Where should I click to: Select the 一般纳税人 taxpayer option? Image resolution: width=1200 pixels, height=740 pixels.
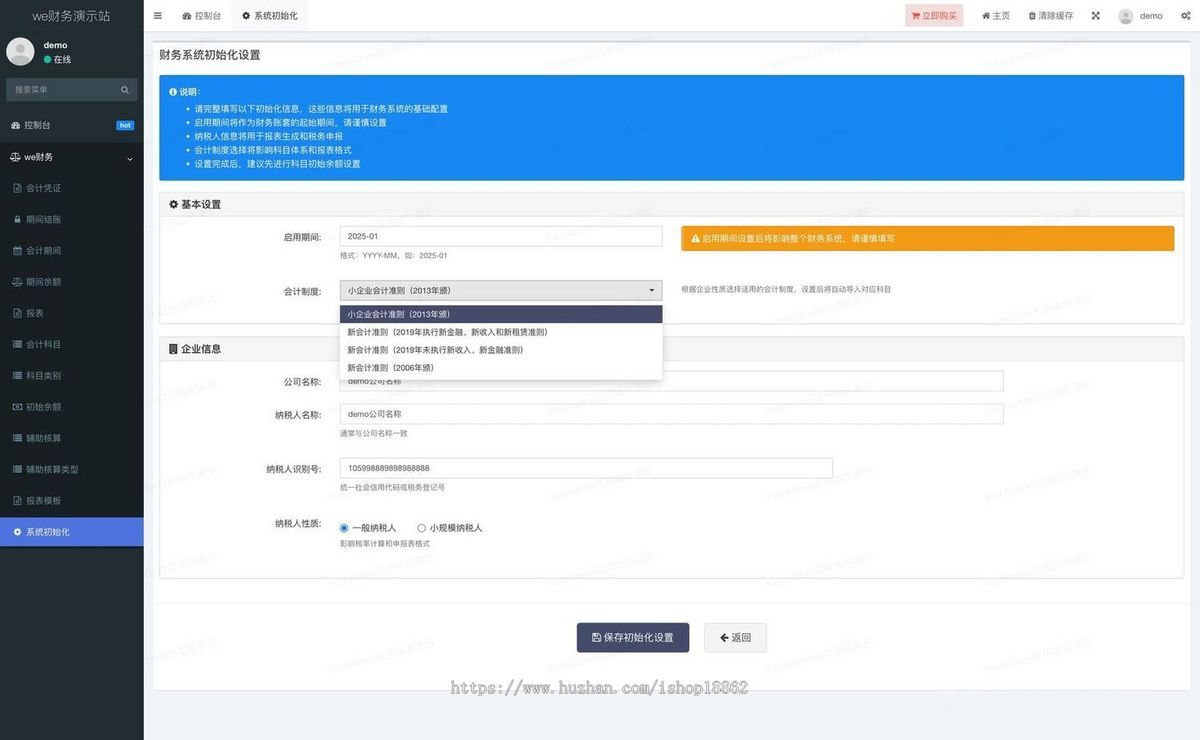tap(344, 528)
